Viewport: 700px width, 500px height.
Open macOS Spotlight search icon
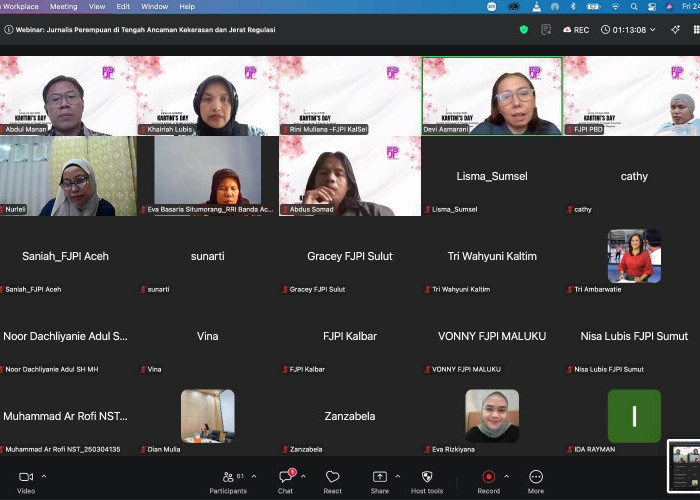pyautogui.click(x=634, y=7)
